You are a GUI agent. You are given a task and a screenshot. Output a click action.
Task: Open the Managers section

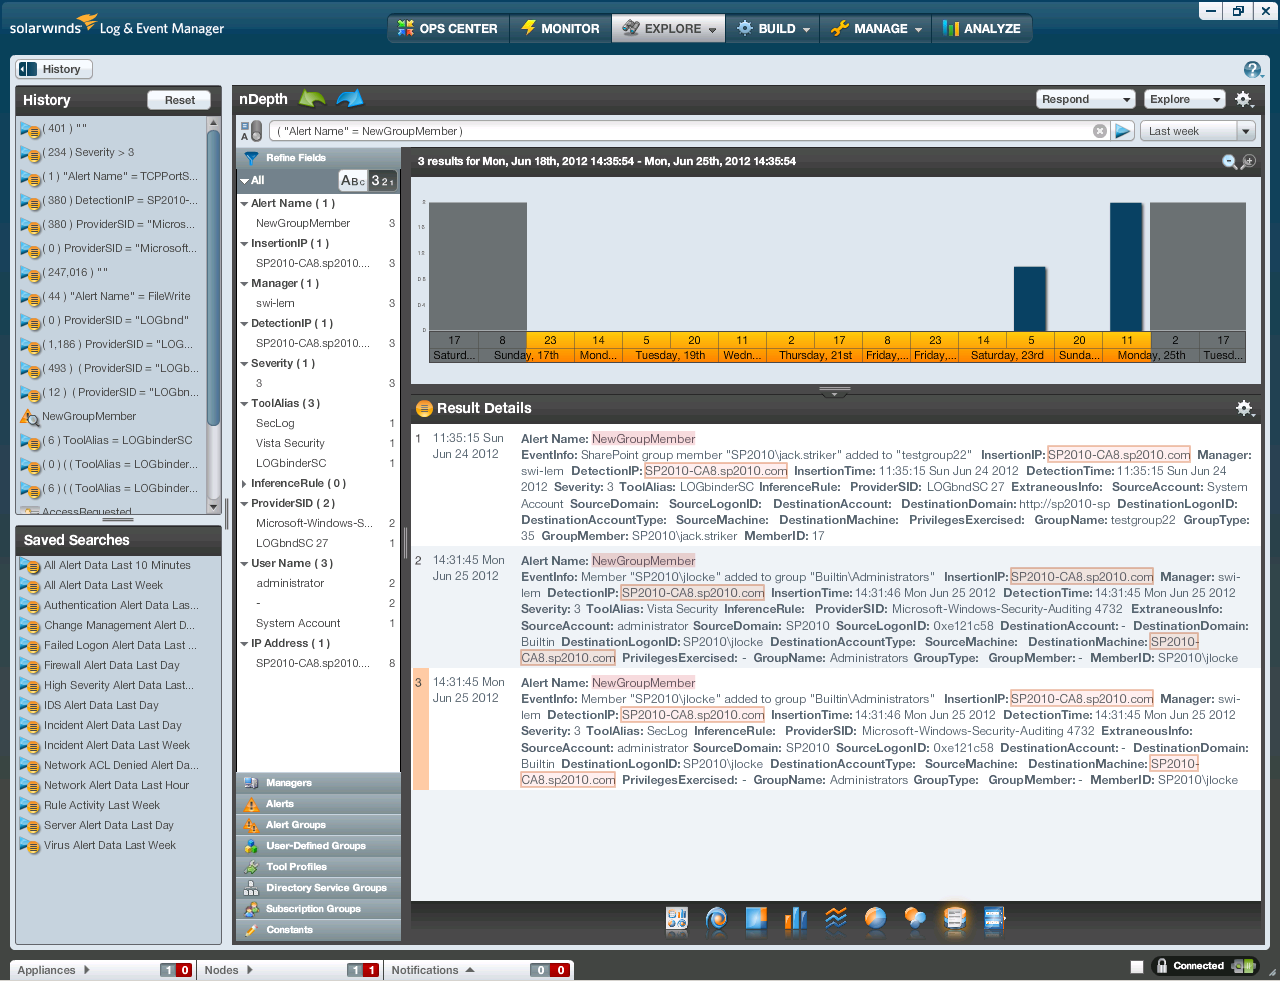coord(318,783)
